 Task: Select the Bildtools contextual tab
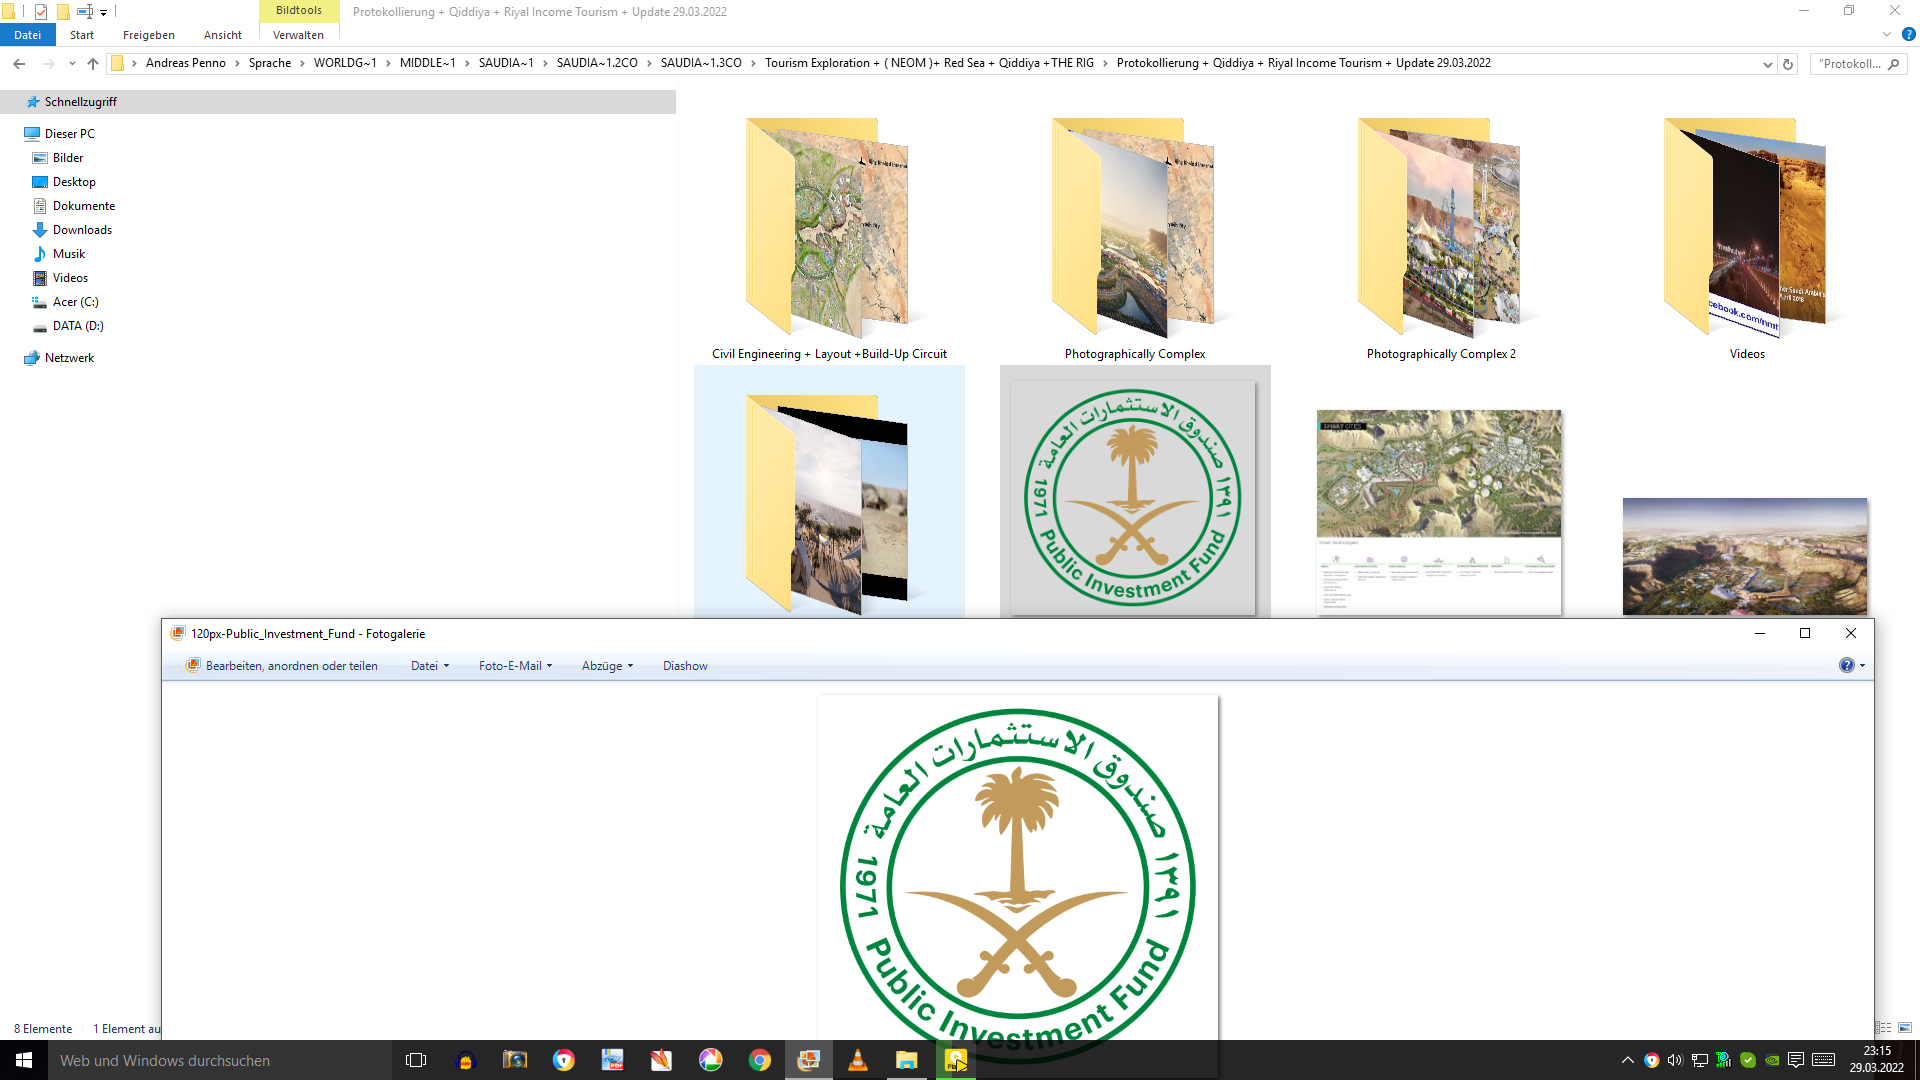[x=299, y=11]
